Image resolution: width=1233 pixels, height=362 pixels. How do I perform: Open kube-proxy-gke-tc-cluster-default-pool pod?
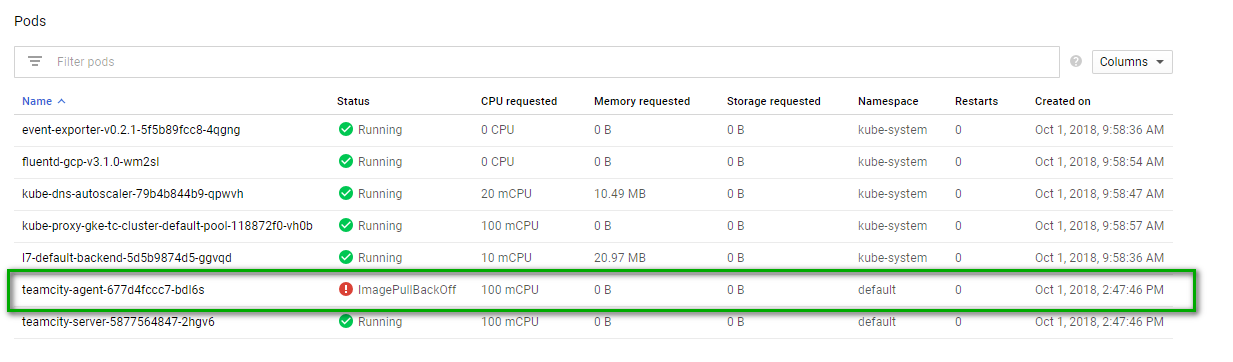tap(167, 226)
